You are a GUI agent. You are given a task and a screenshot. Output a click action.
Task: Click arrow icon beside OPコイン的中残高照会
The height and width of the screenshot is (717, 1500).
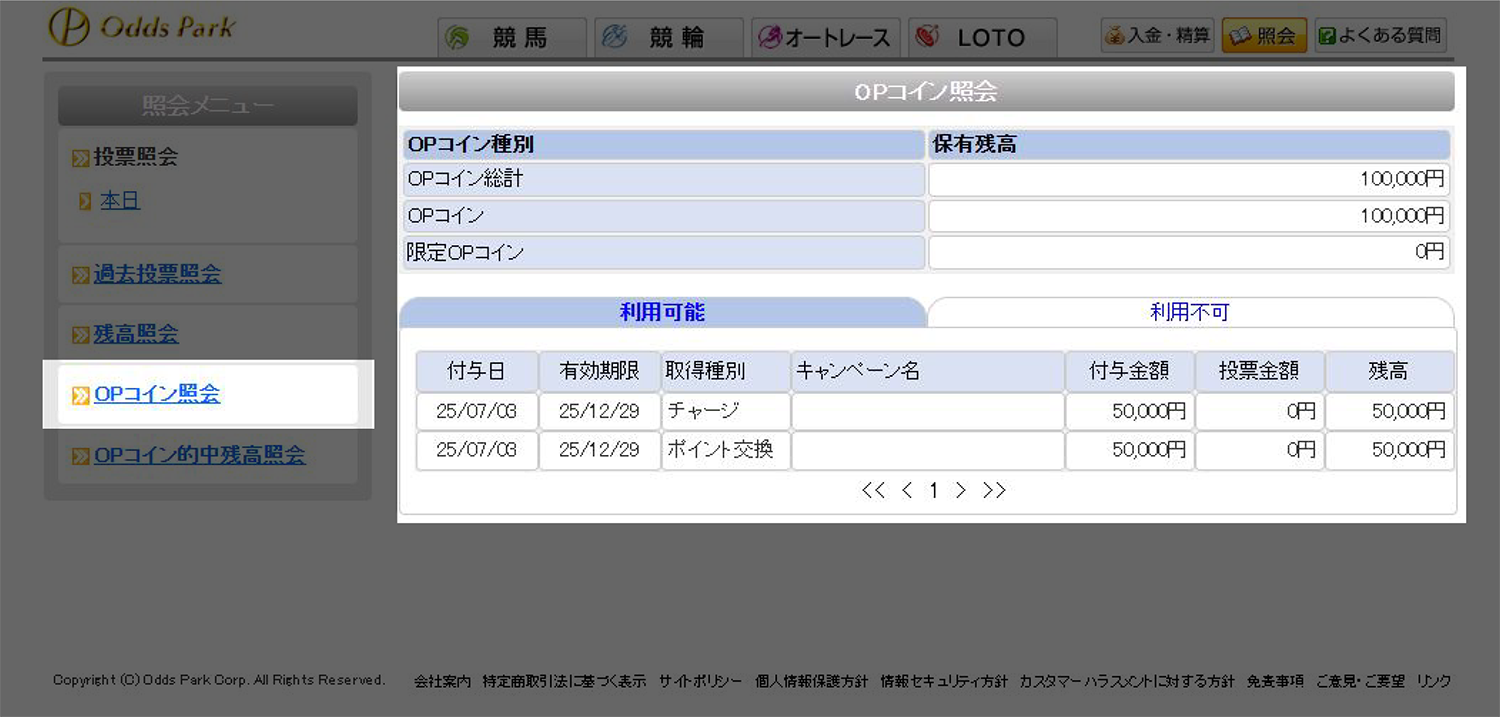(81, 457)
